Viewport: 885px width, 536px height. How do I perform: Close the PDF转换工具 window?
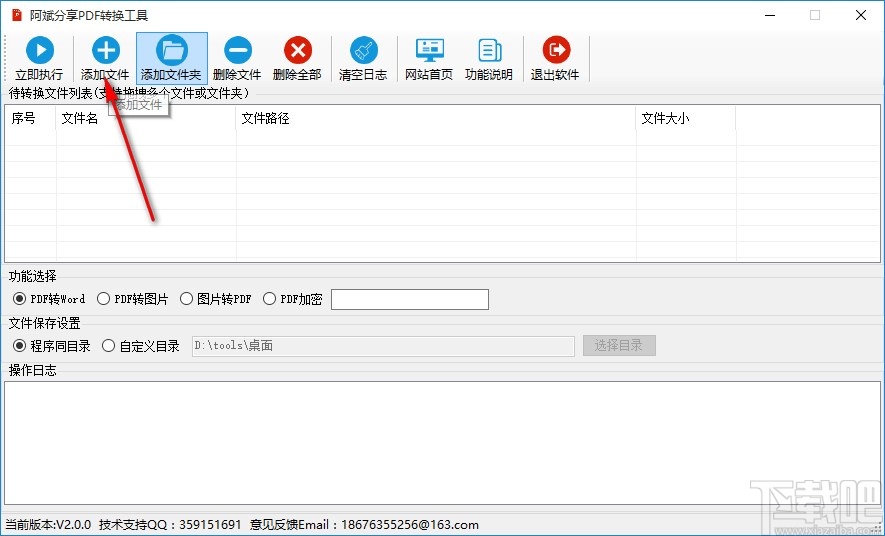[861, 15]
